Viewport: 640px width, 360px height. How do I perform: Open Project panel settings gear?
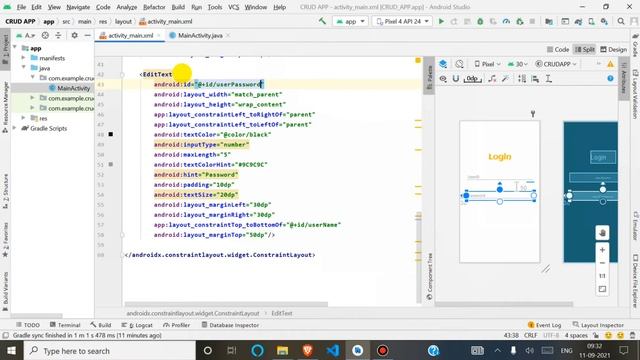pos(74,36)
